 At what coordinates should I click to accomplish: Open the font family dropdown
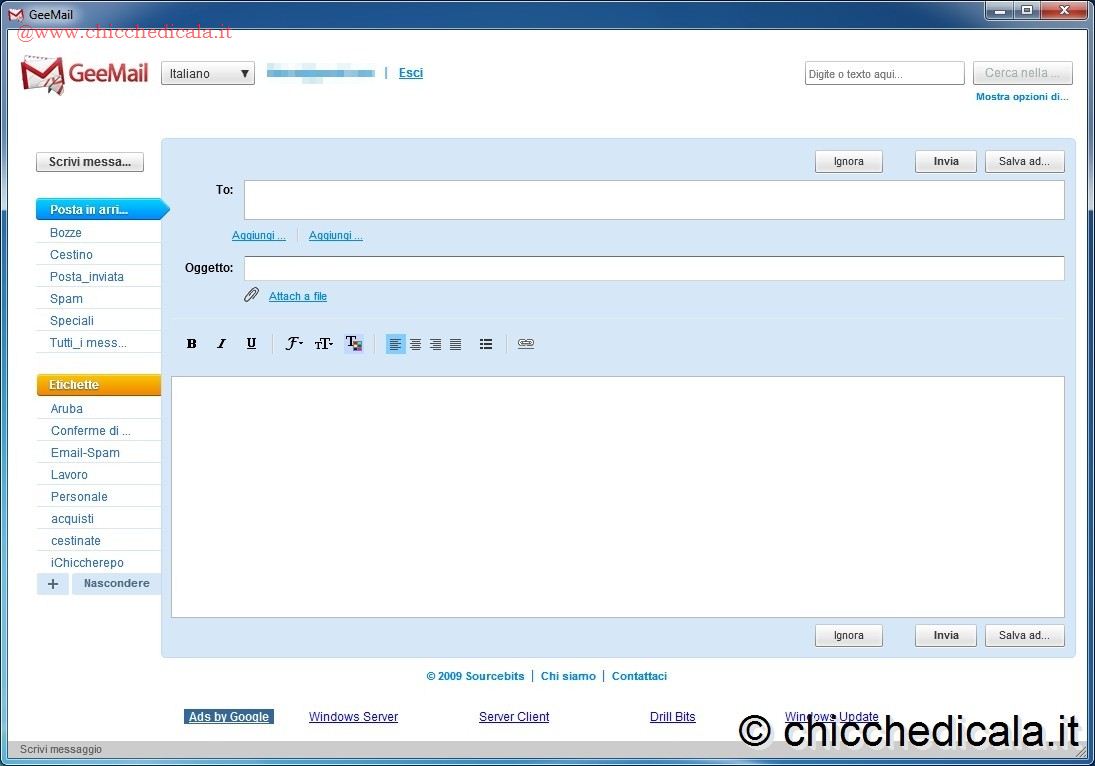pyautogui.click(x=294, y=344)
